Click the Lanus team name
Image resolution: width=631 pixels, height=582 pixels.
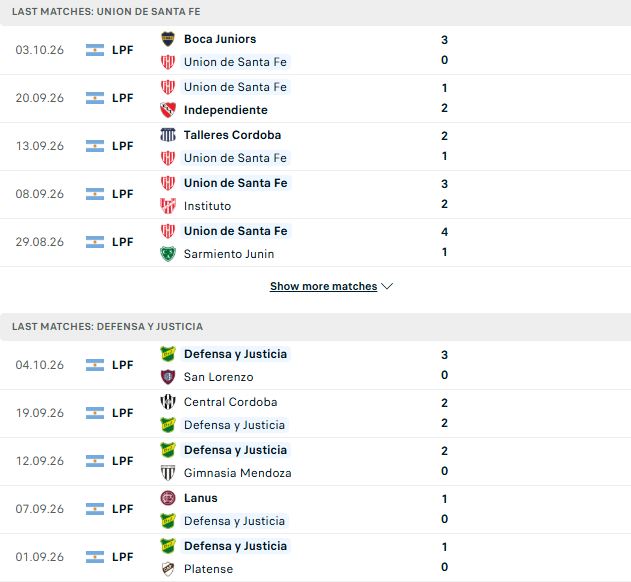200,498
